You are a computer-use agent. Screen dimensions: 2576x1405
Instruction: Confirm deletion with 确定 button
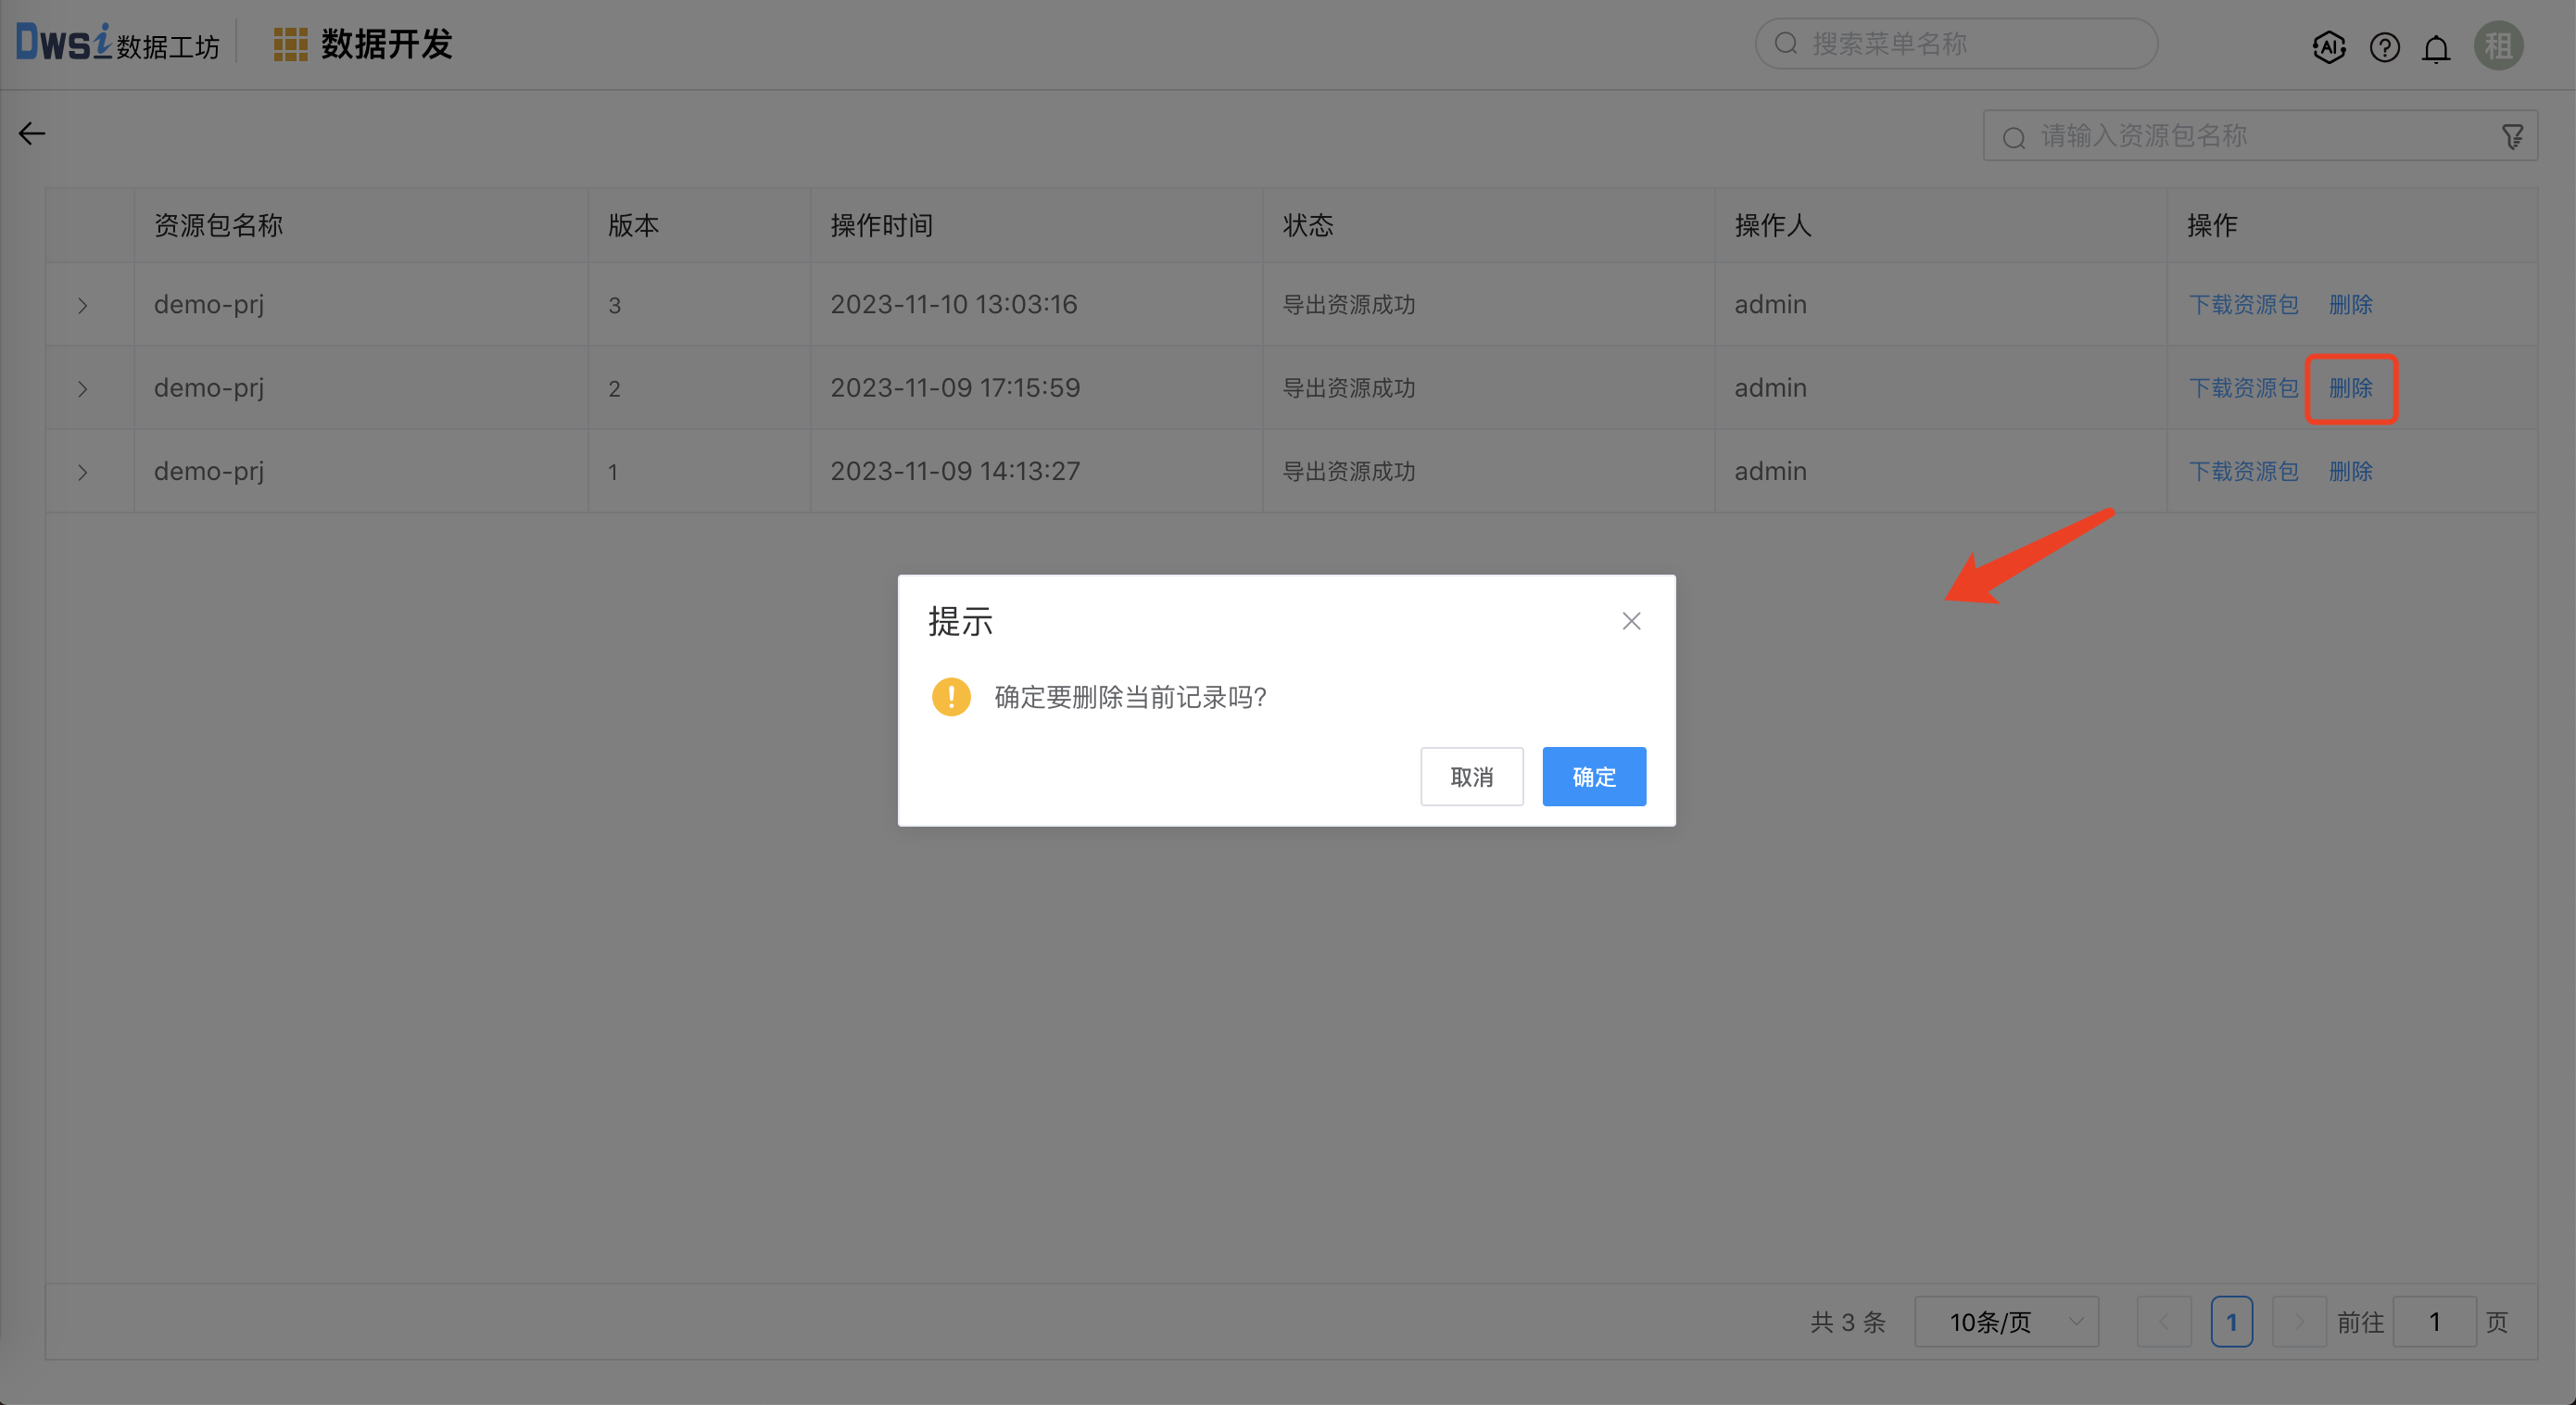coord(1593,776)
